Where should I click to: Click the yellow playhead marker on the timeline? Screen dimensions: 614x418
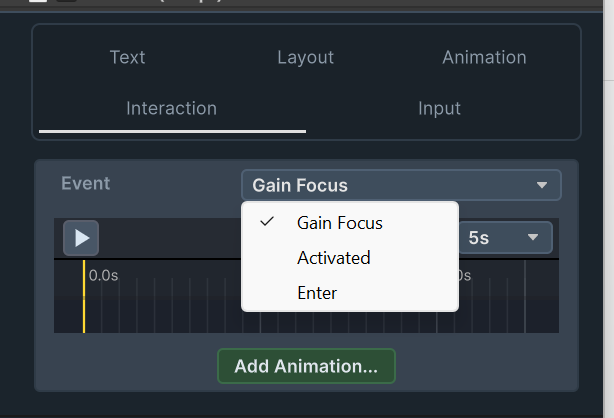(x=84, y=297)
